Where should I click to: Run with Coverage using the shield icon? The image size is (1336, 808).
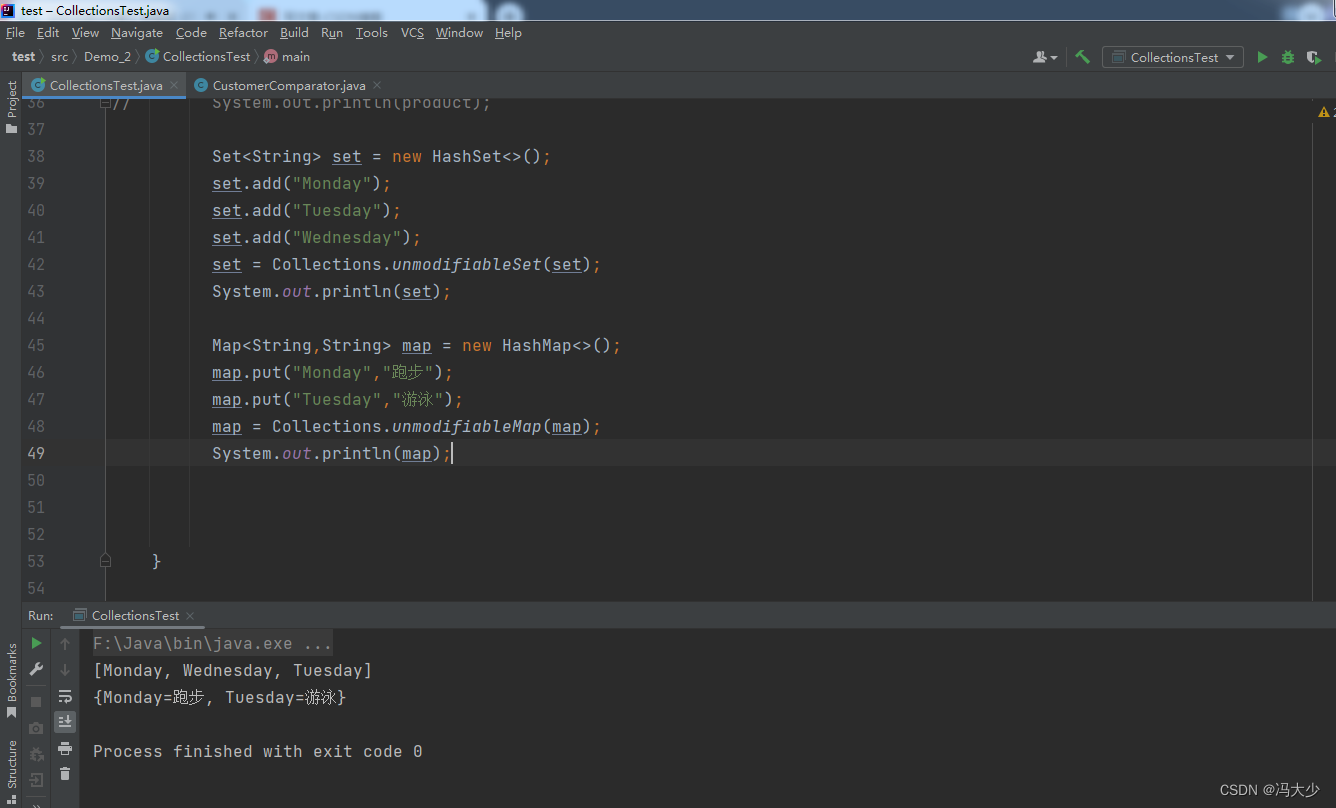pyautogui.click(x=1314, y=57)
